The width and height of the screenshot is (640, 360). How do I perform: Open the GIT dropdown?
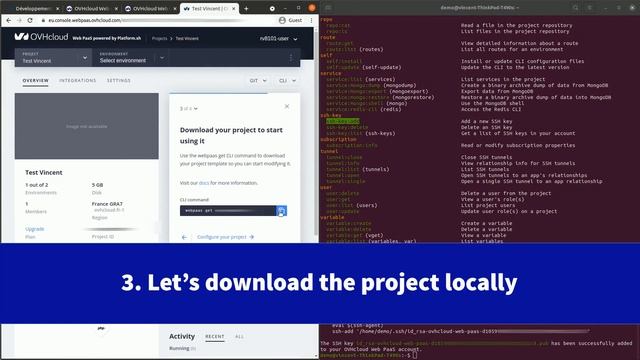coord(258,80)
